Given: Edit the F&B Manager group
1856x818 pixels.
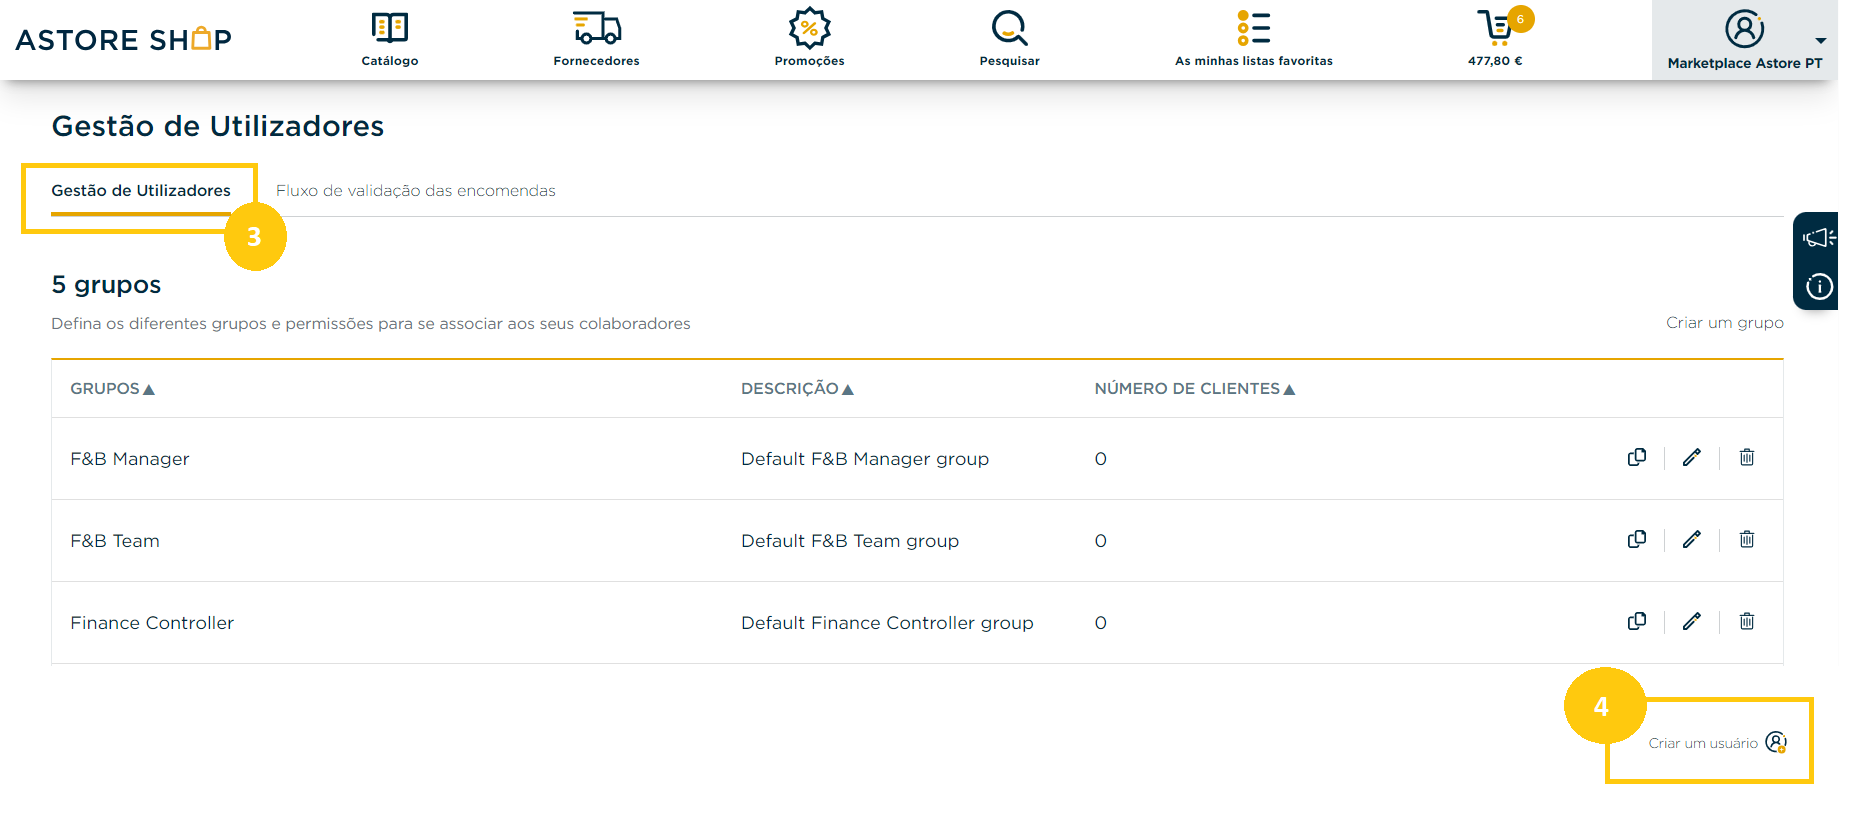Looking at the screenshot, I should (1692, 457).
